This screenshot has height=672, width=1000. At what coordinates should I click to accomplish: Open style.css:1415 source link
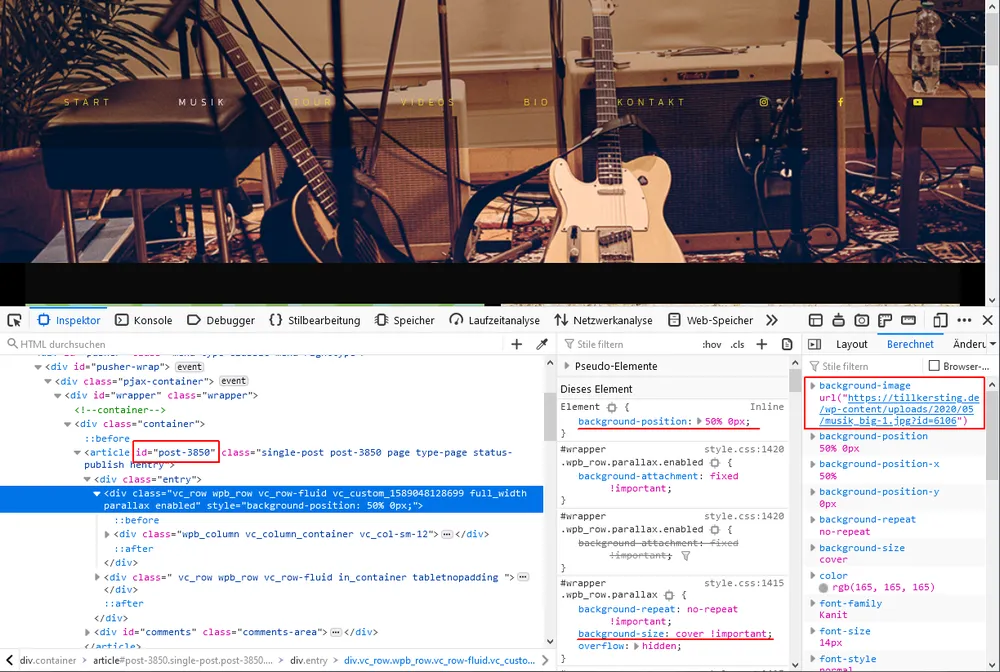[x=744, y=583]
